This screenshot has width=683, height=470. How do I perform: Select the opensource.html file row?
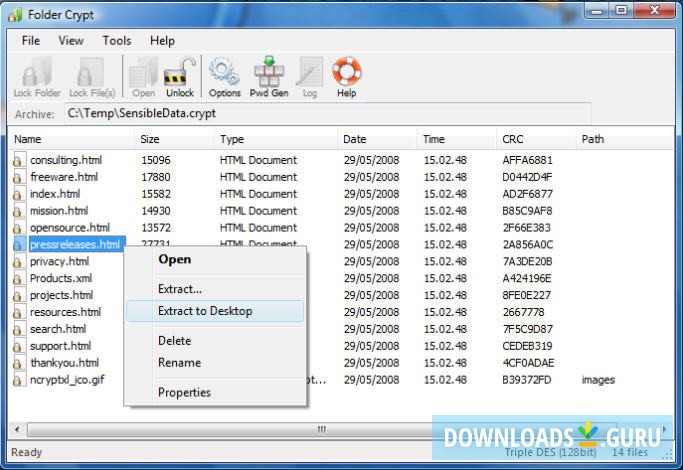tap(341, 228)
